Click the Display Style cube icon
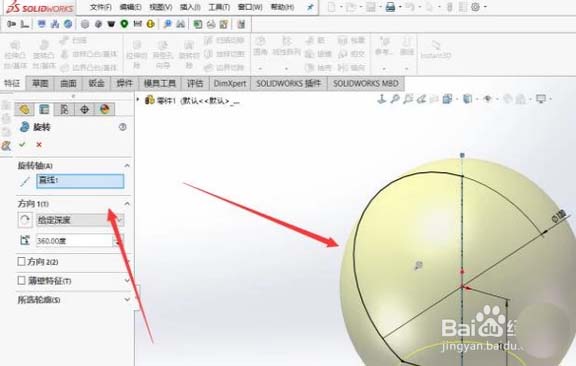The width and height of the screenshot is (576, 366). [467, 98]
